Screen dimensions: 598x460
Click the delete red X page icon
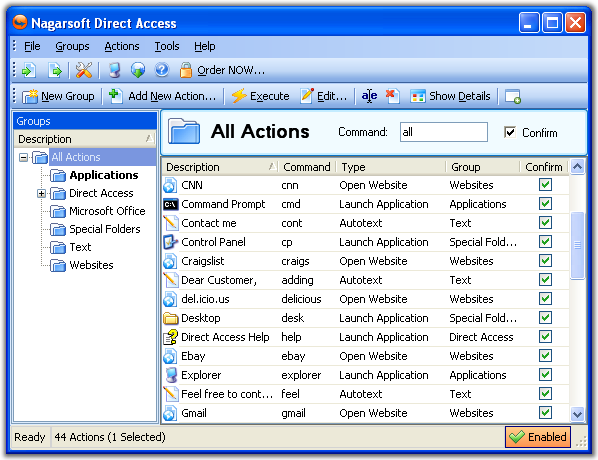[393, 96]
